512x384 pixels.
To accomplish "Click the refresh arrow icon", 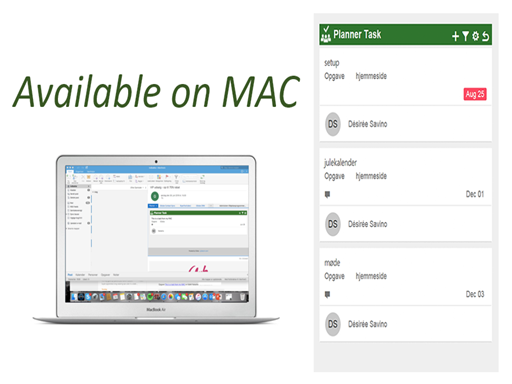I will click(486, 36).
